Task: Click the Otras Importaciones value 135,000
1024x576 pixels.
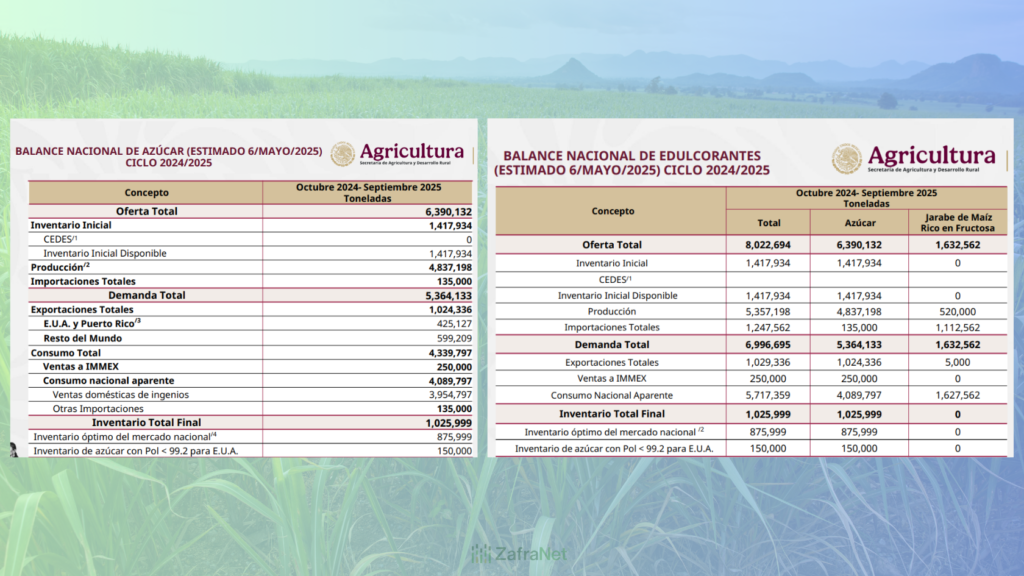Action: pos(454,409)
